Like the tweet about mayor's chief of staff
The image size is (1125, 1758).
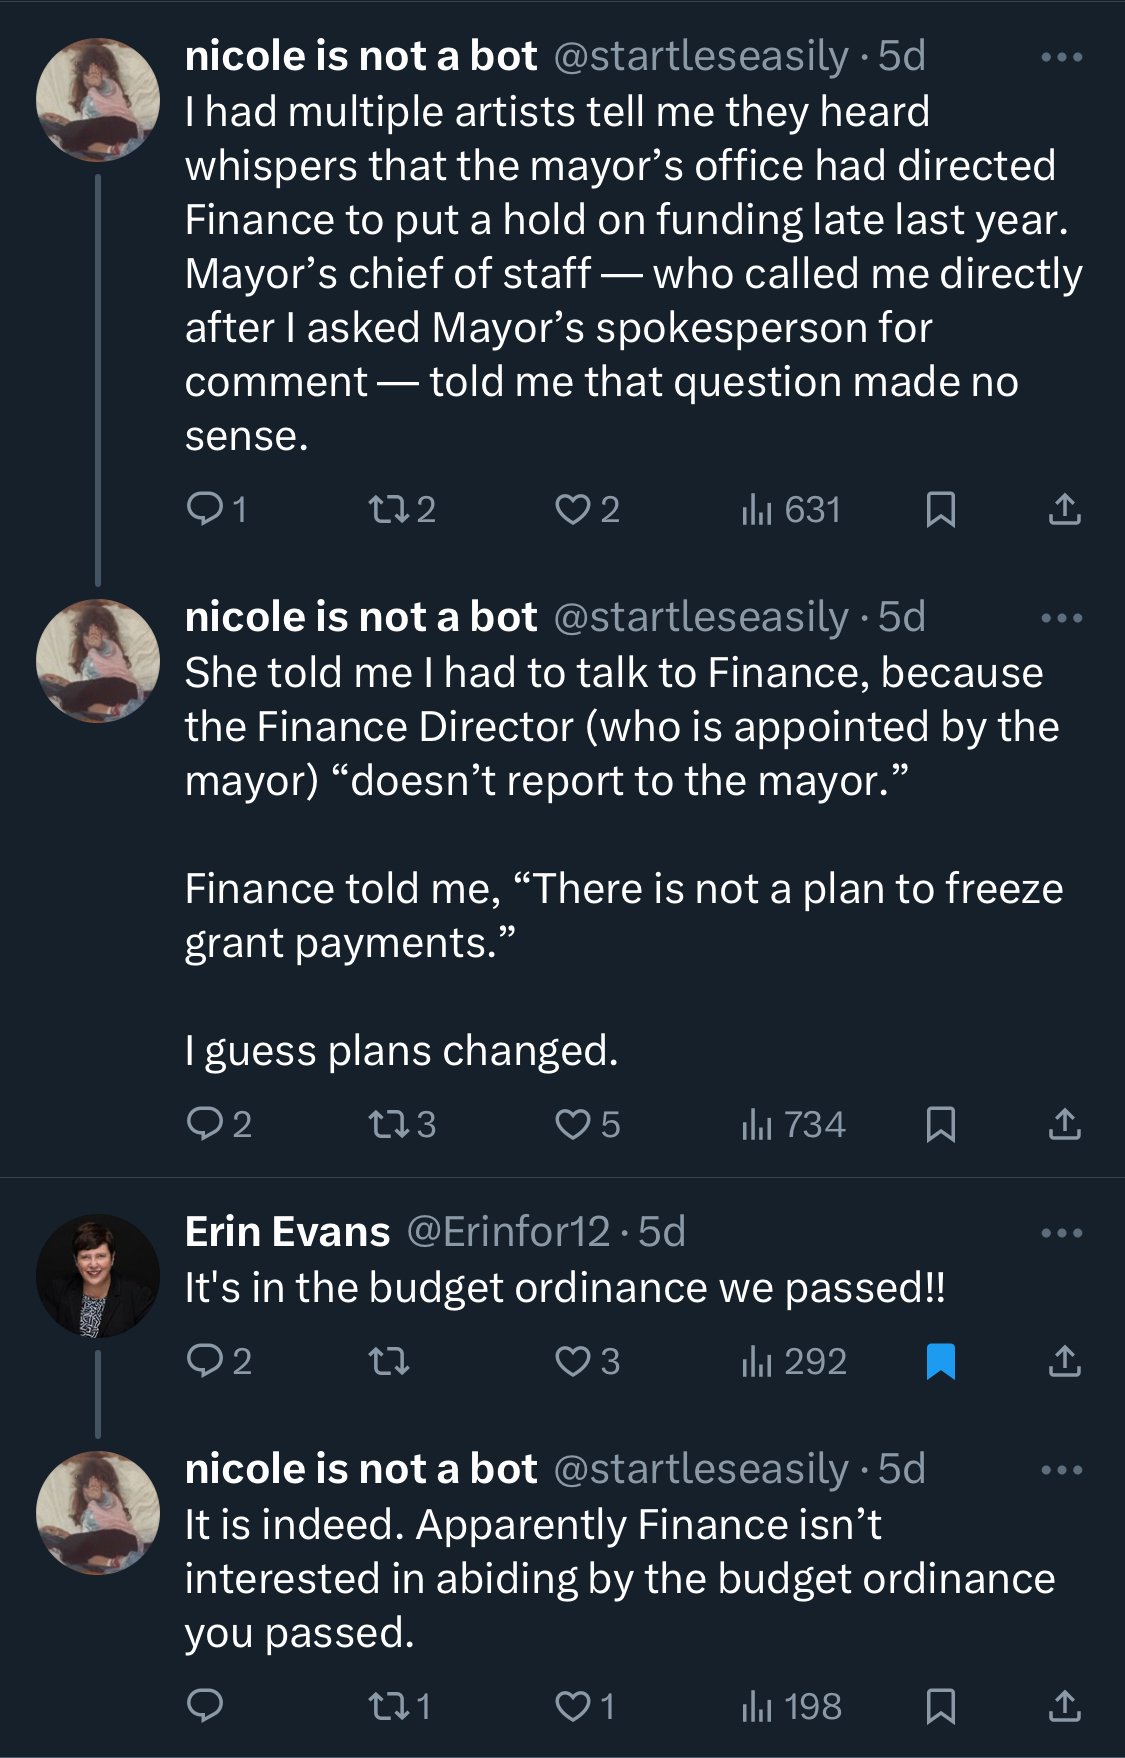click(573, 510)
